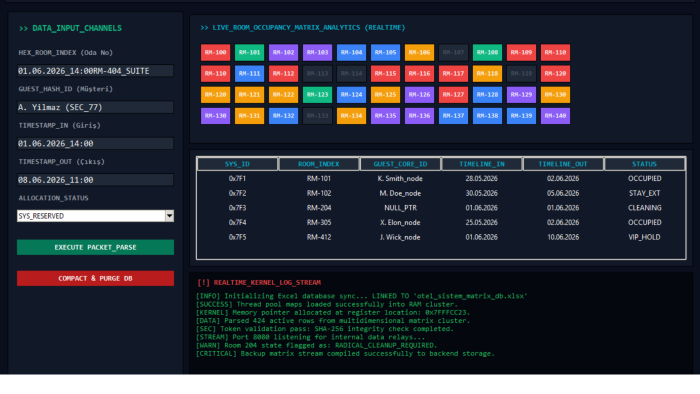The height and width of the screenshot is (394, 700).
Task: Select the purple RM-103 room tile
Action: pos(317,52)
